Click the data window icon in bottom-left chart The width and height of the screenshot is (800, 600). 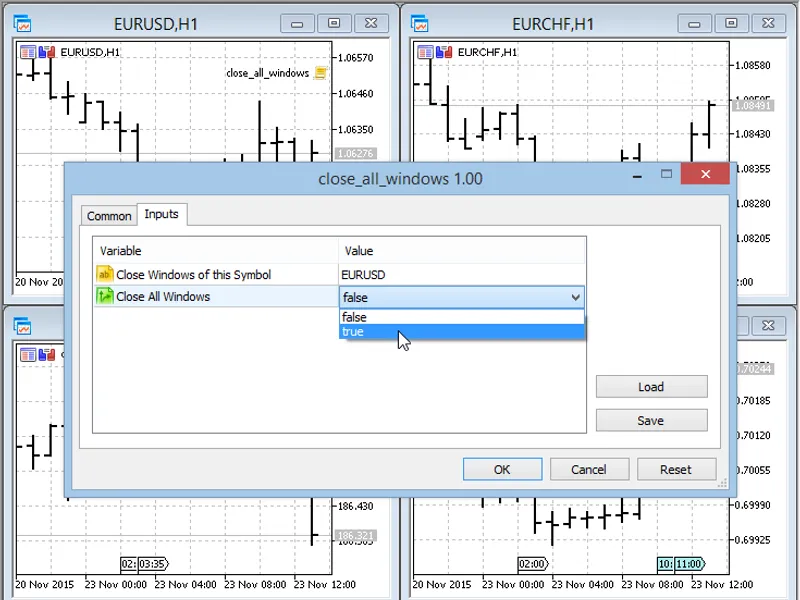[x=28, y=354]
